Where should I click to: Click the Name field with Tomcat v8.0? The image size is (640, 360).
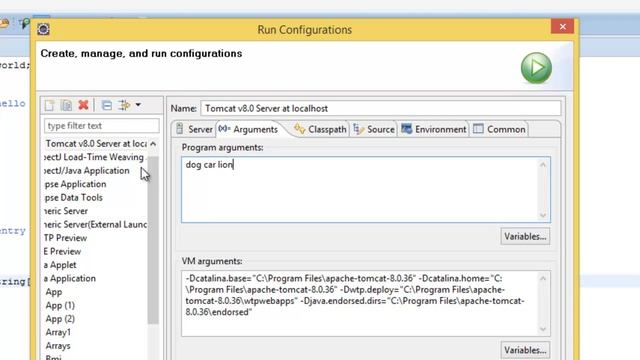pyautogui.click(x=381, y=109)
